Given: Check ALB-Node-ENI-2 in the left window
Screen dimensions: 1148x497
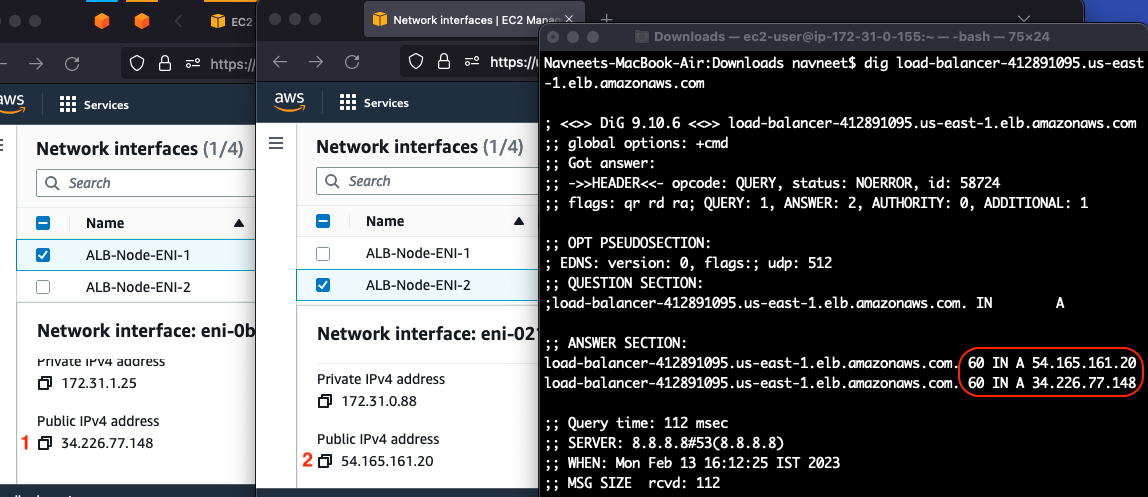Looking at the screenshot, I should click(43, 287).
